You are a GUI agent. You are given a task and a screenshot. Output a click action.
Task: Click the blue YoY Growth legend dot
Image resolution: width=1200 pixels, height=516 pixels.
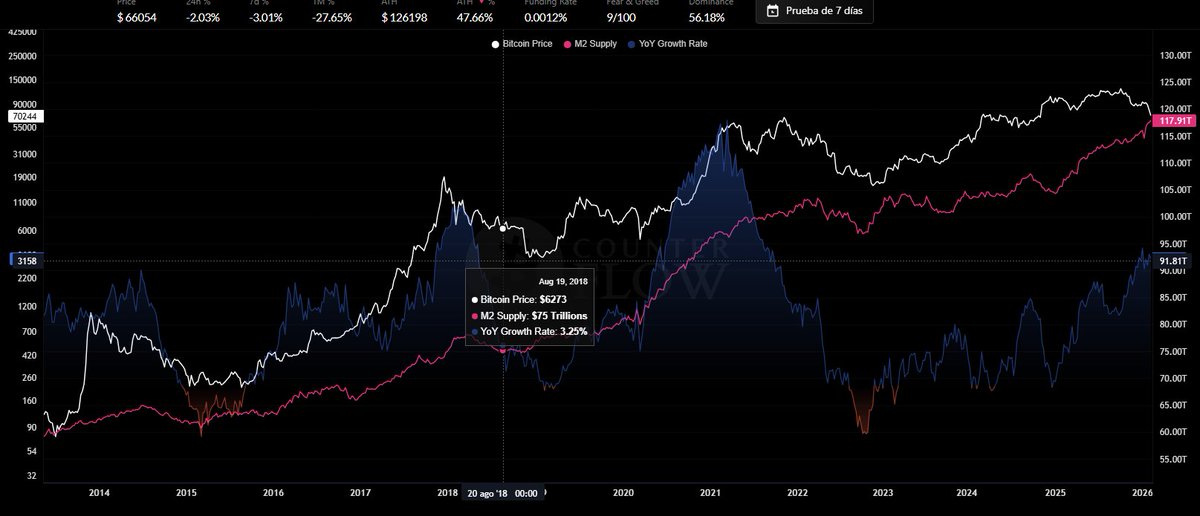(x=631, y=44)
